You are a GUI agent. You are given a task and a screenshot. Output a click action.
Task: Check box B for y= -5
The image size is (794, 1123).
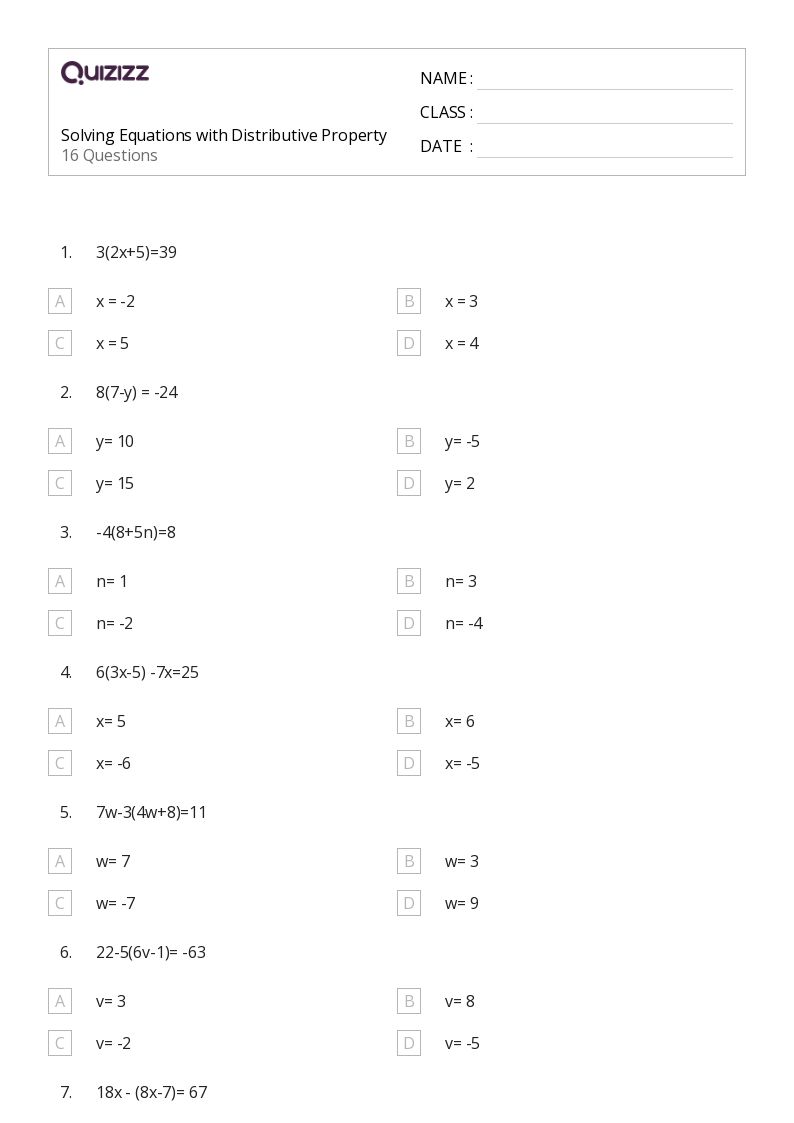[x=409, y=441]
